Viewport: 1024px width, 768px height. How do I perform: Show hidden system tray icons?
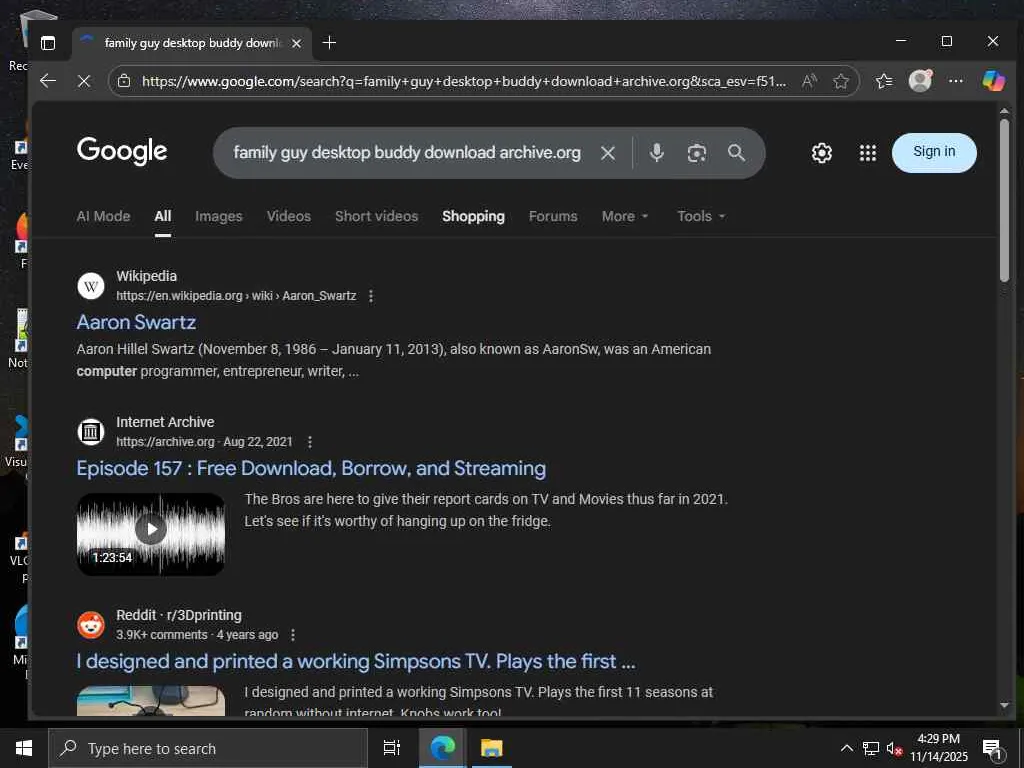click(846, 748)
